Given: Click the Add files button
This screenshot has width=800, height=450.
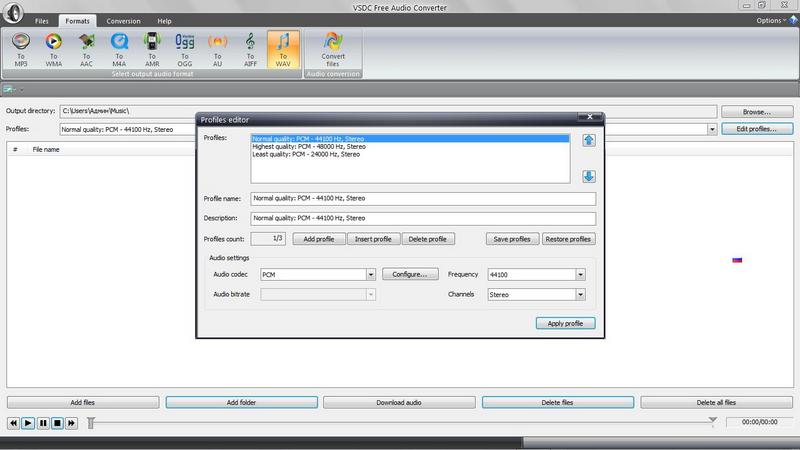Looking at the screenshot, I should pyautogui.click(x=83, y=403).
